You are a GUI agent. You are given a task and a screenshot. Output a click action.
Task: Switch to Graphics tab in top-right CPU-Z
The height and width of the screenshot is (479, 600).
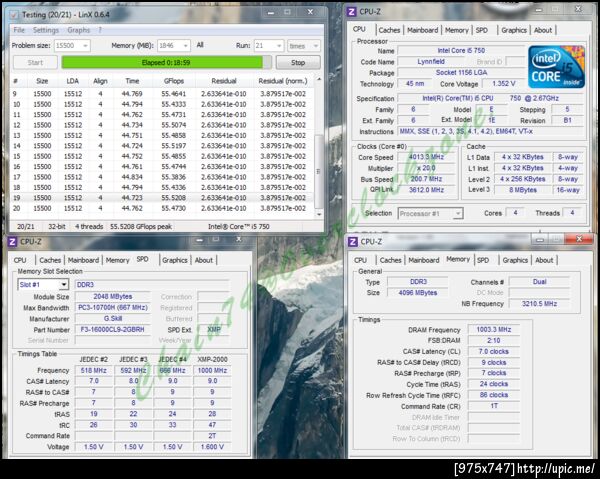[x=514, y=30]
